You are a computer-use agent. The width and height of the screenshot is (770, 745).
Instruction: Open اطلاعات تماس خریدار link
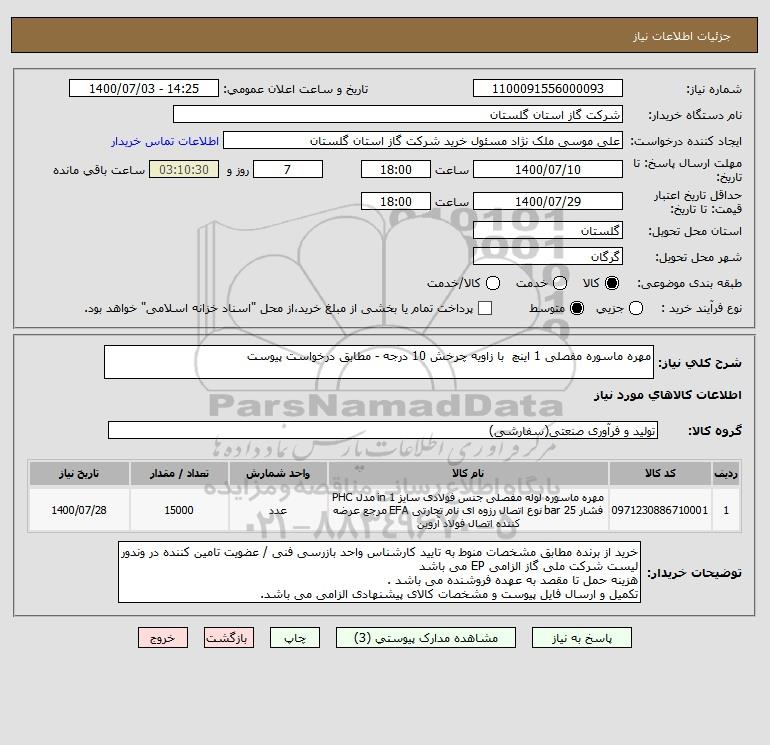click(x=165, y=141)
